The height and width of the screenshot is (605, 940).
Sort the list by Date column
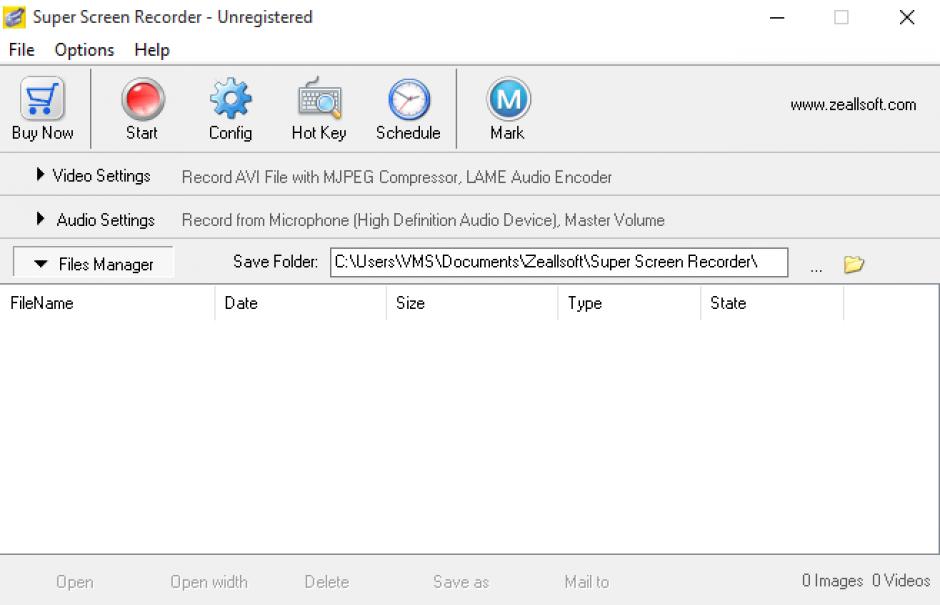(300, 303)
